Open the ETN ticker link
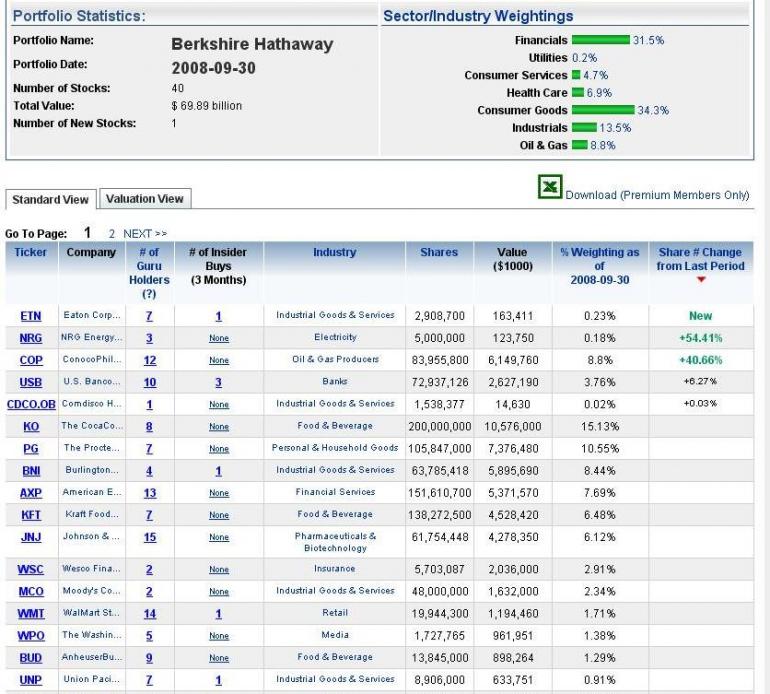The height and width of the screenshot is (694, 770). 30,316
